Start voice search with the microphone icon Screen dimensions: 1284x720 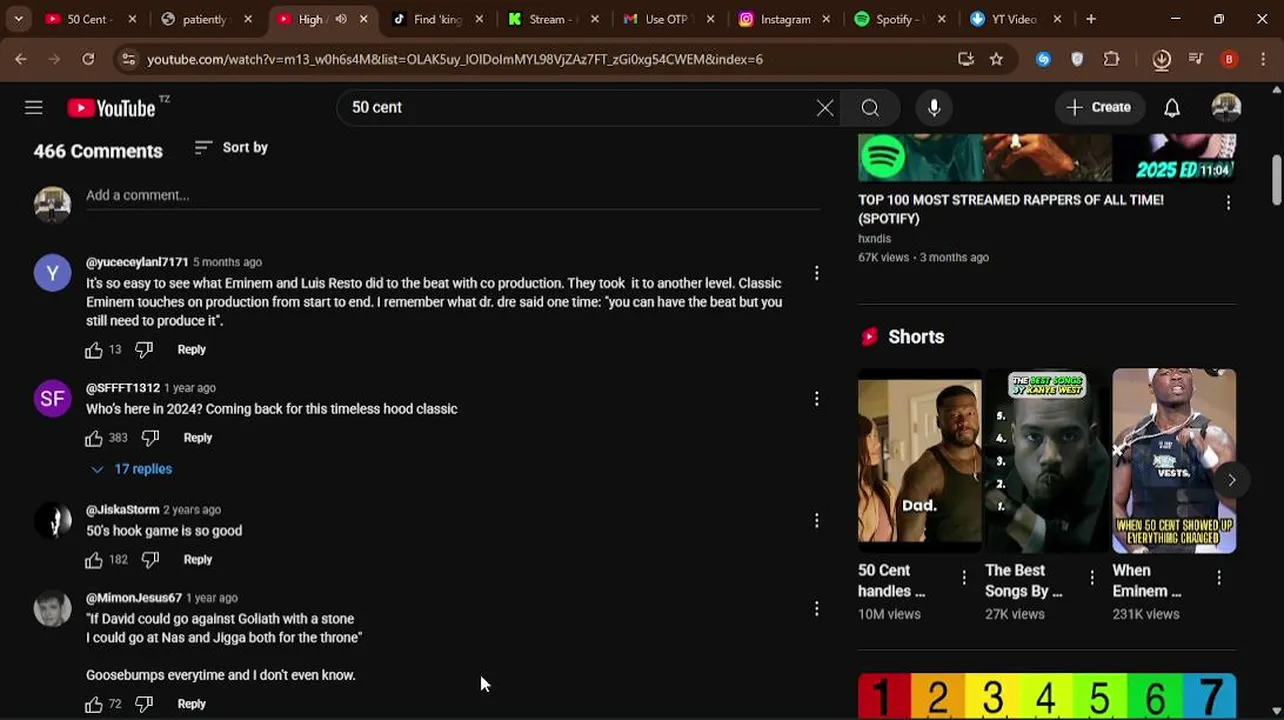click(934, 108)
